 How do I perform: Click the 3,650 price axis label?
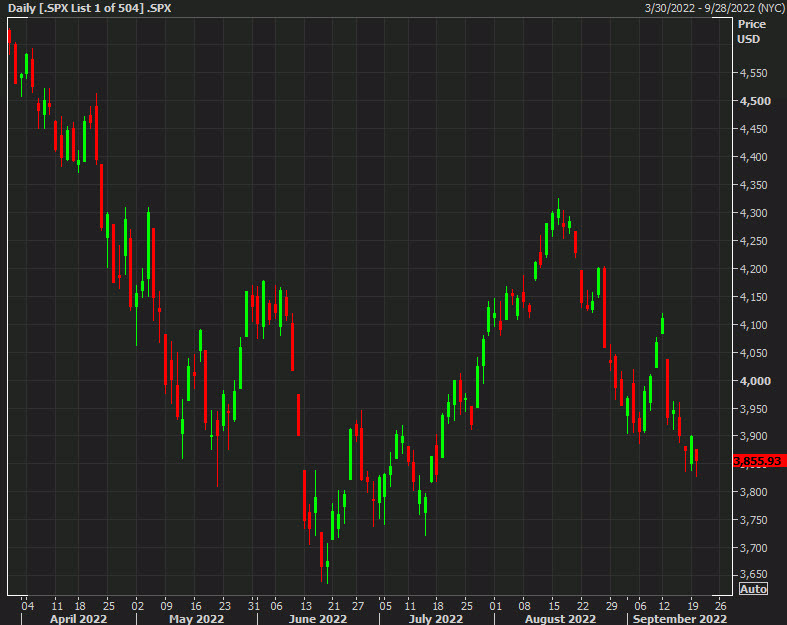[753, 574]
